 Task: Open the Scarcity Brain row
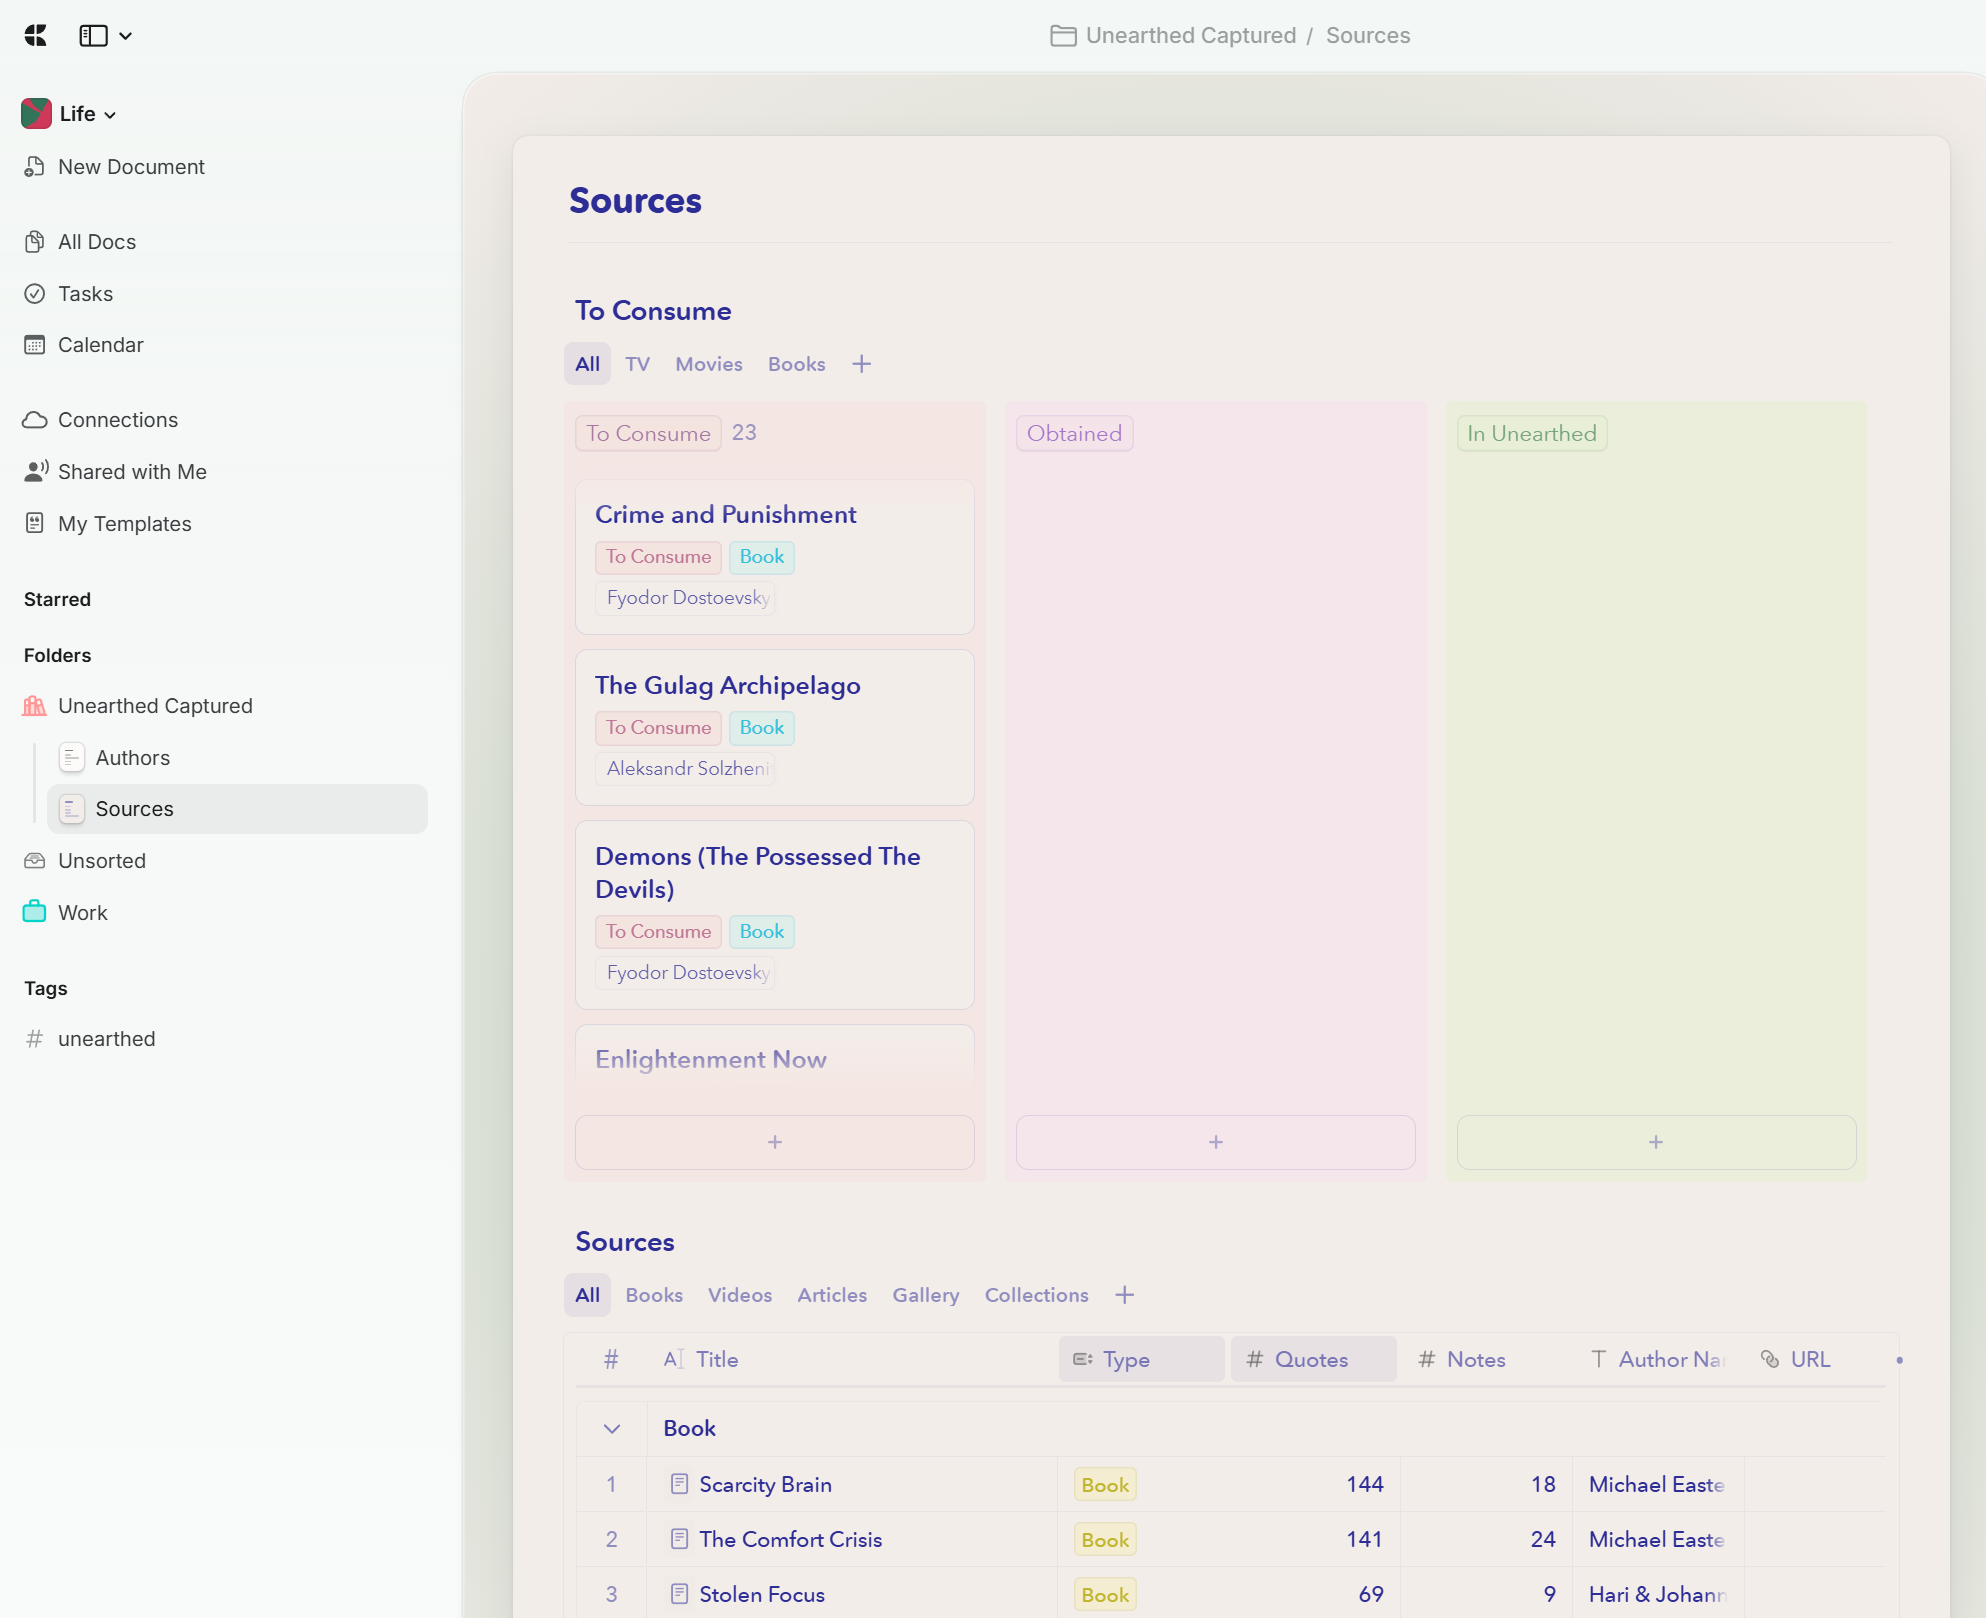[x=766, y=1485]
